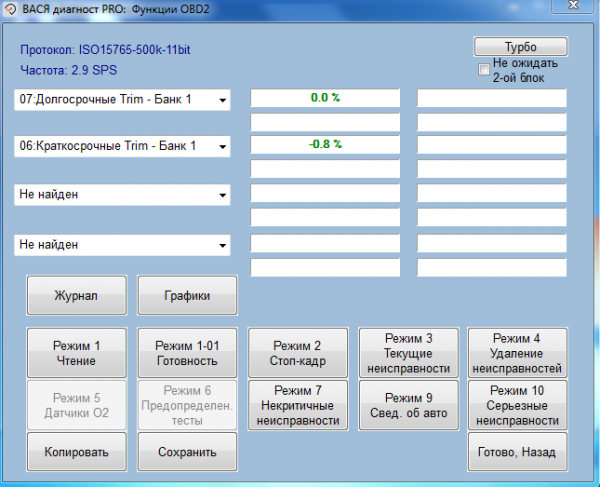Screen dimensions: 600x487
Task: Select Режим 1 Чтение
Action: click(76, 352)
